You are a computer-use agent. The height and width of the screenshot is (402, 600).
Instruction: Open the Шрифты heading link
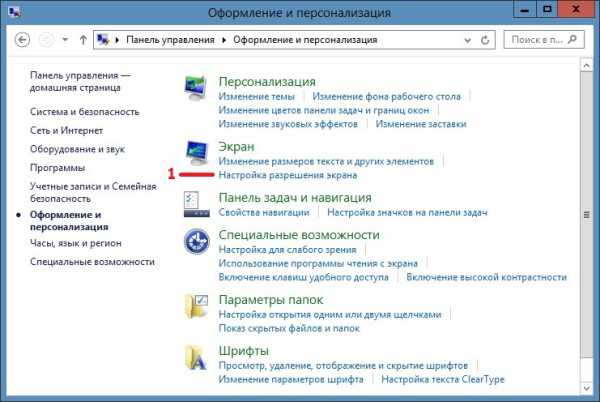[x=243, y=351]
